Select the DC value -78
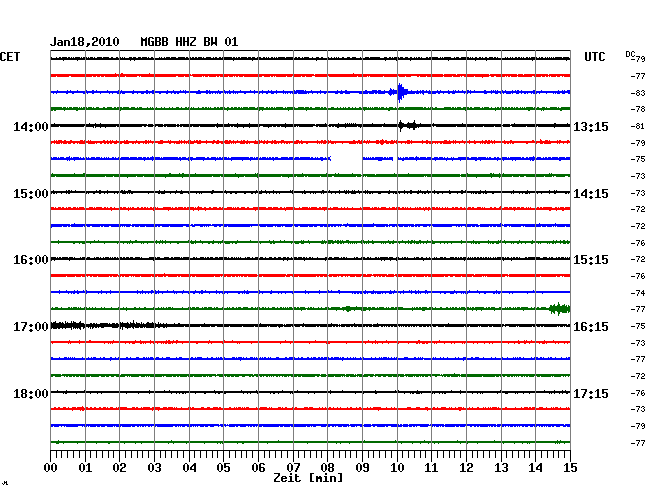 [x=638, y=109]
